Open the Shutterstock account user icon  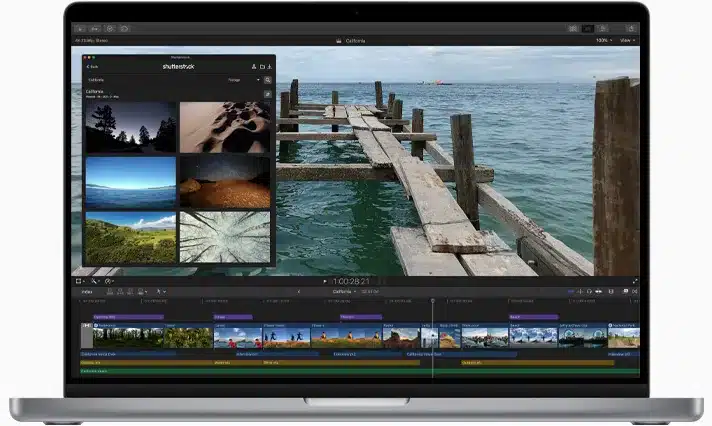pos(254,67)
